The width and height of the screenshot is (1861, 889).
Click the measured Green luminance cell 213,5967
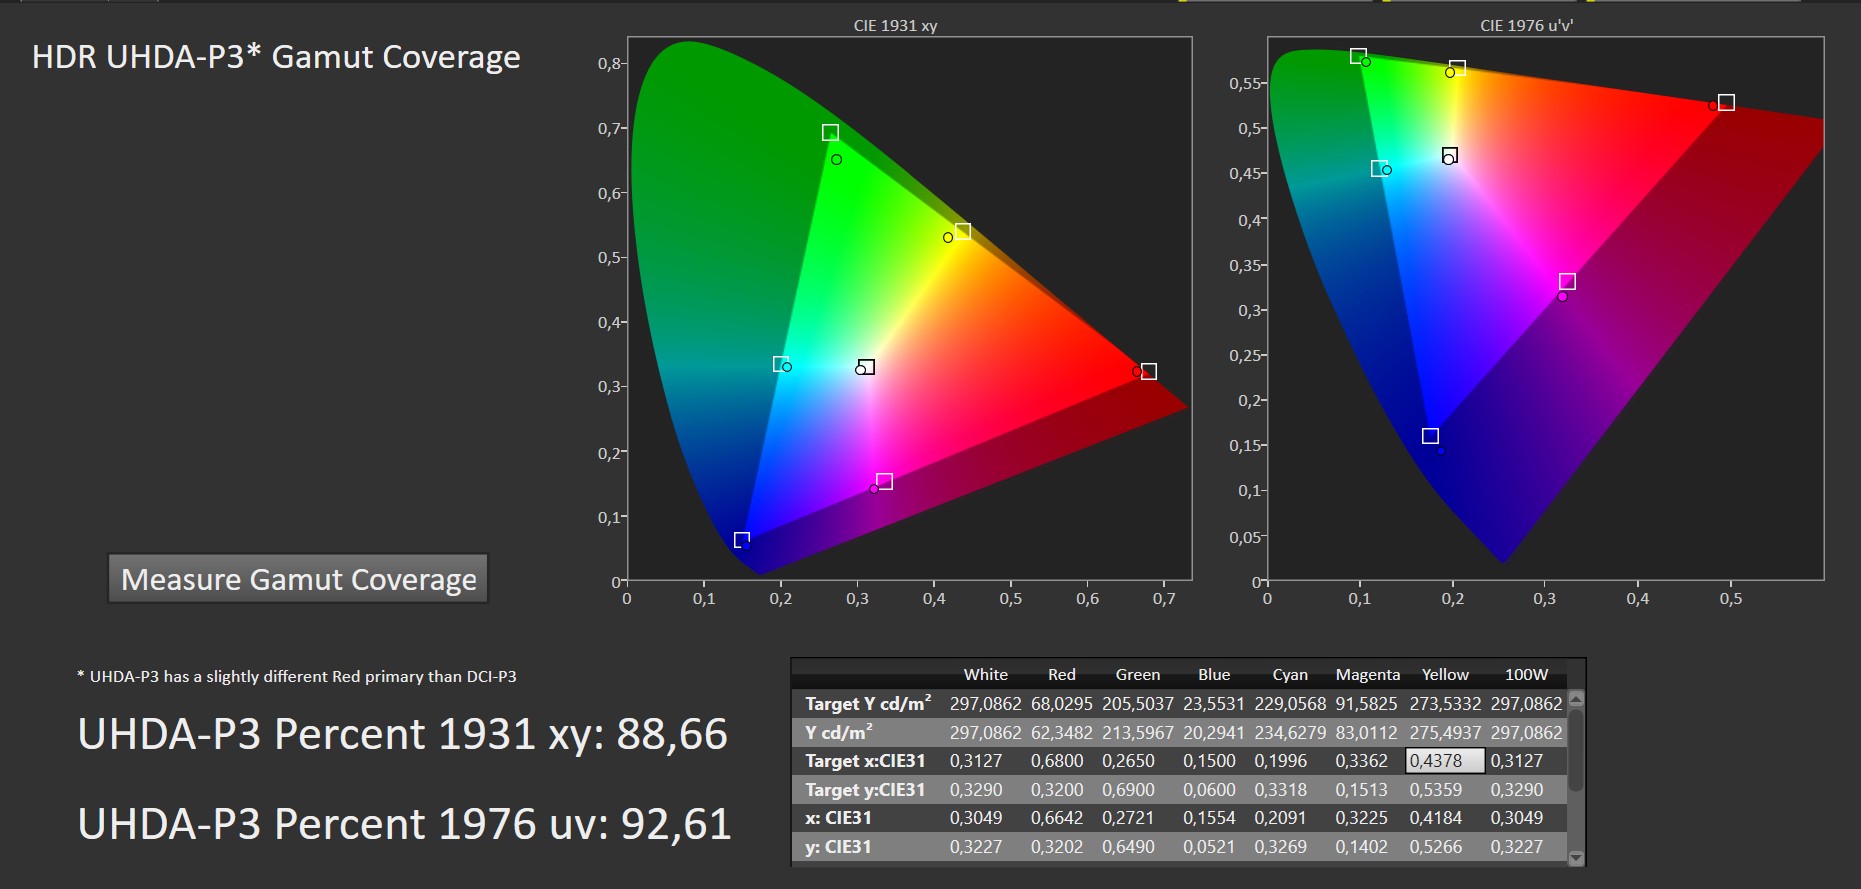point(1137,733)
